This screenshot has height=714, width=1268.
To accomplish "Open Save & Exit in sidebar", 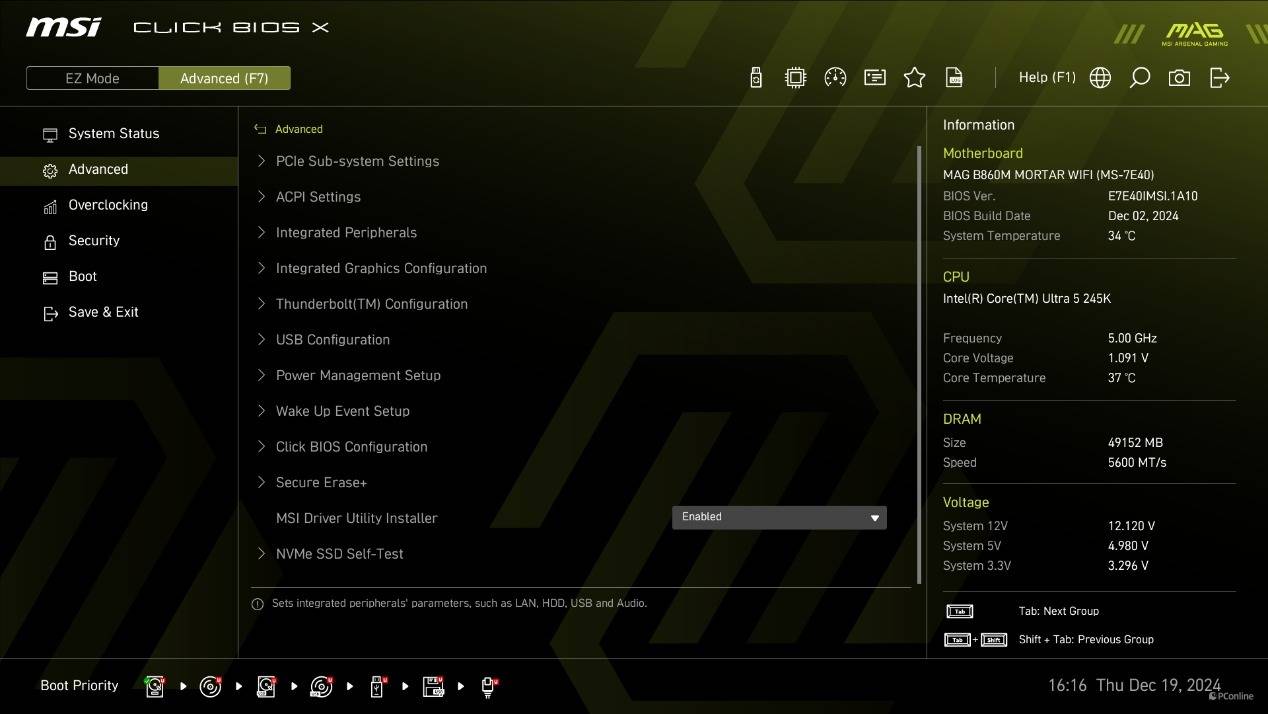I will [x=103, y=312].
